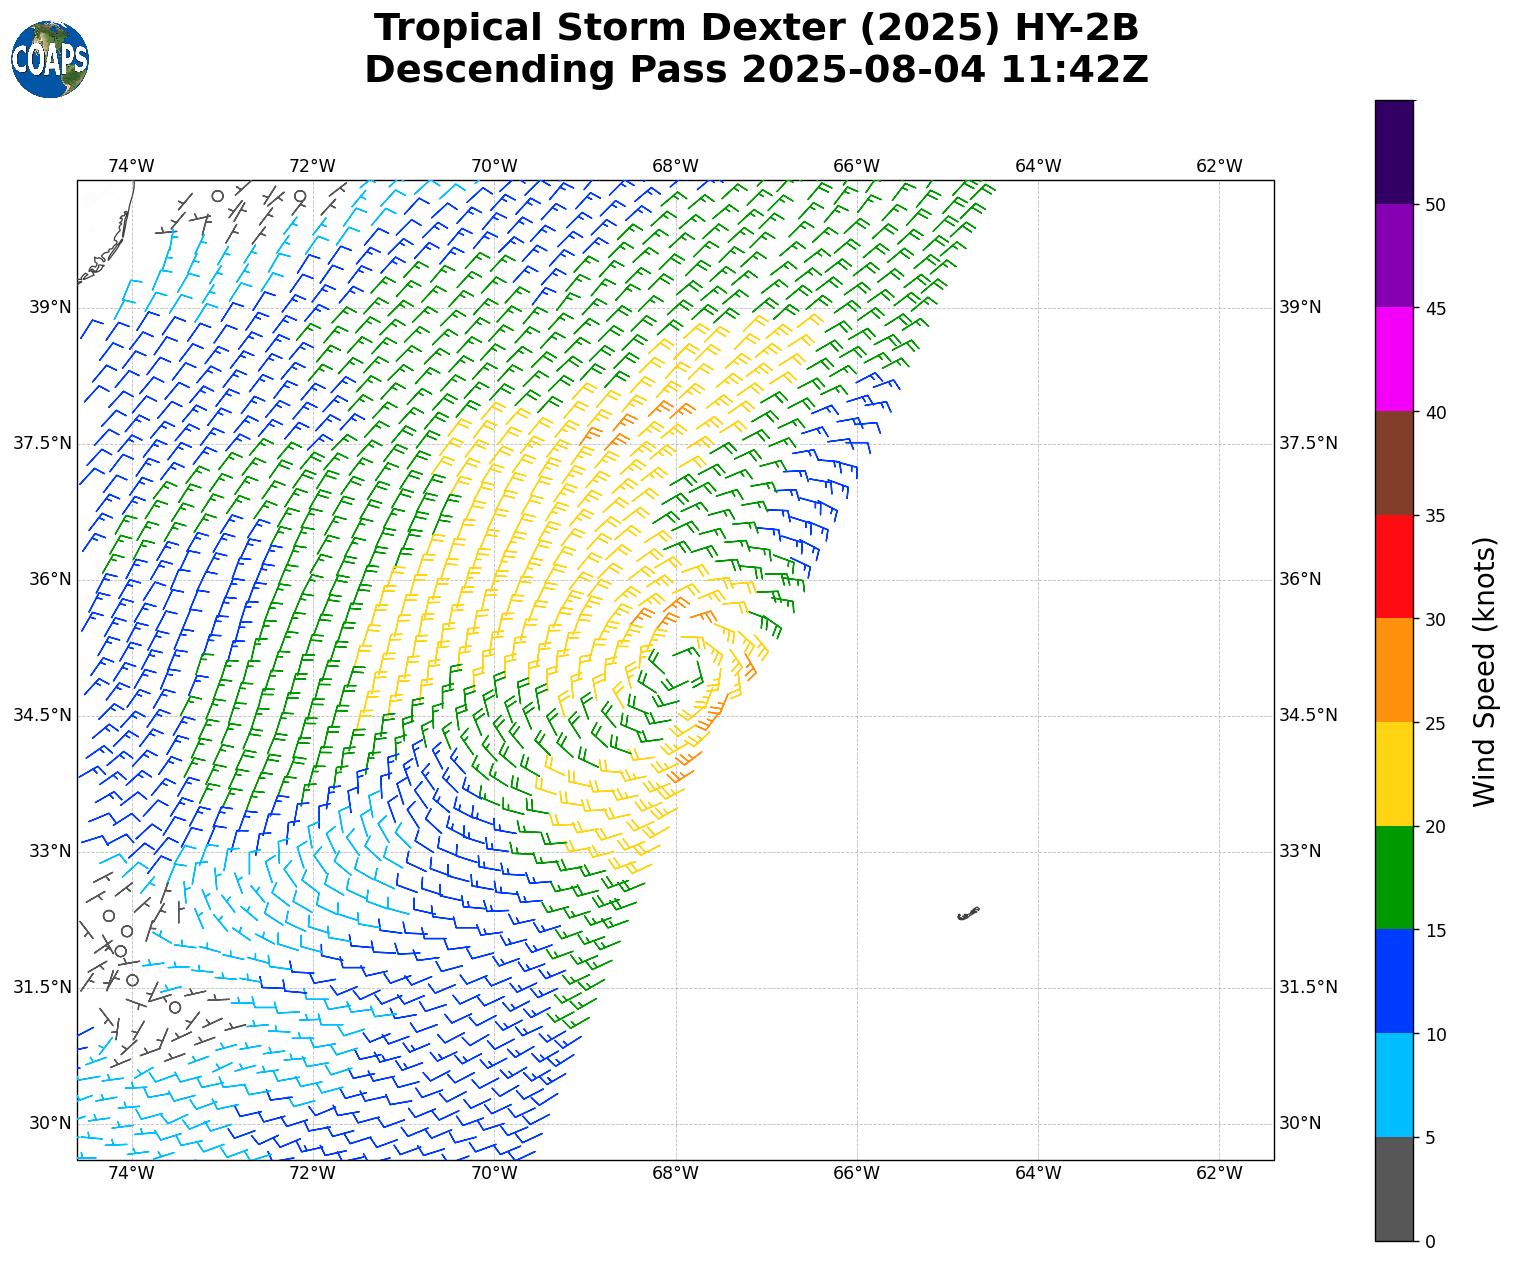Click the 62°W label on bottom axis

[1219, 1173]
